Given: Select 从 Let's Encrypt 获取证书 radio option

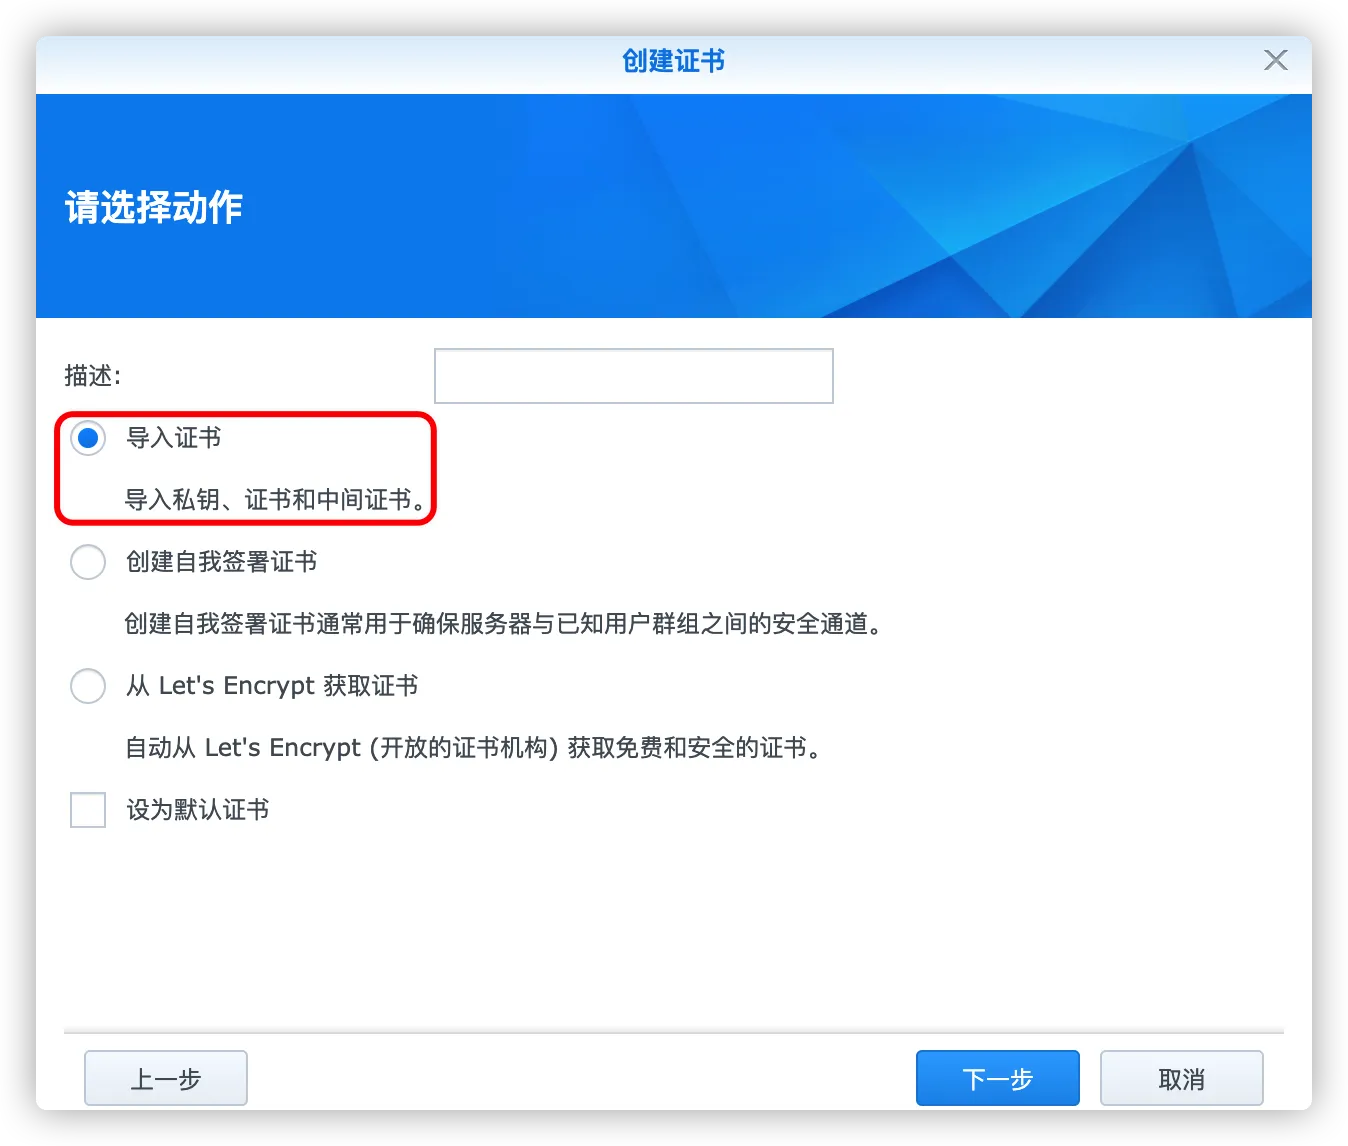Looking at the screenshot, I should 88,686.
